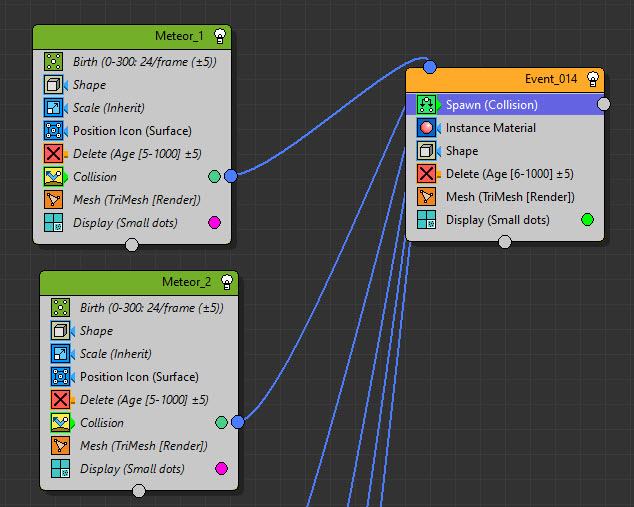Select 'Mesh (TriMesh [Render])' label in Meteor_1

[x=137, y=200]
